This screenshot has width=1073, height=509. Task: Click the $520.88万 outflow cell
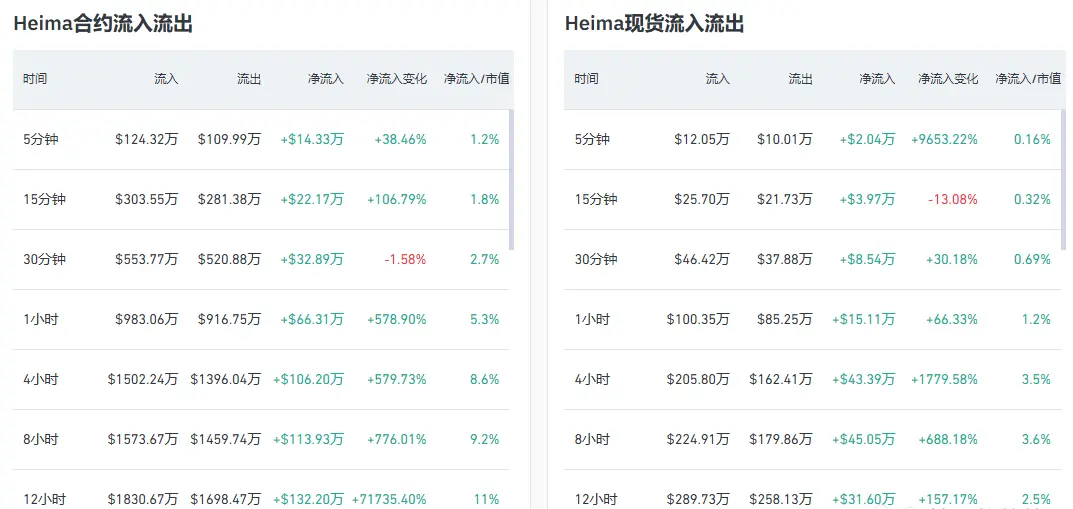pos(229,259)
